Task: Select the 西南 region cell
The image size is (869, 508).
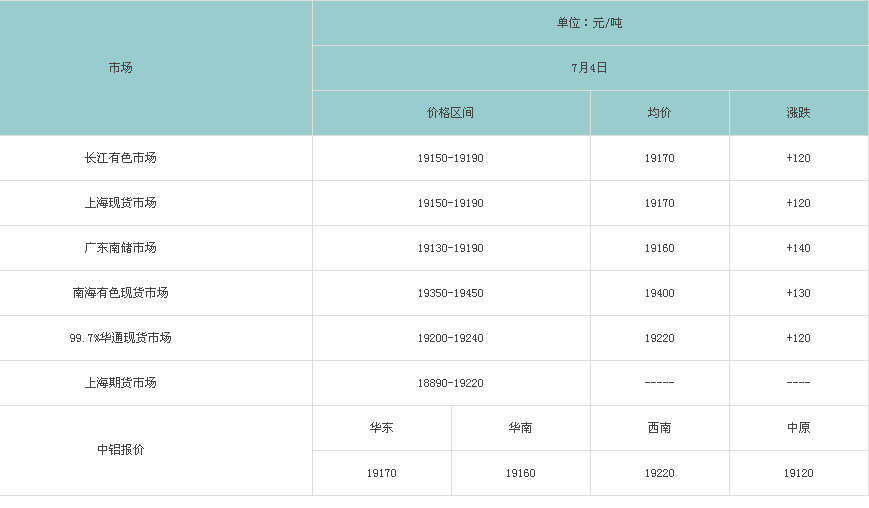Action: point(659,428)
